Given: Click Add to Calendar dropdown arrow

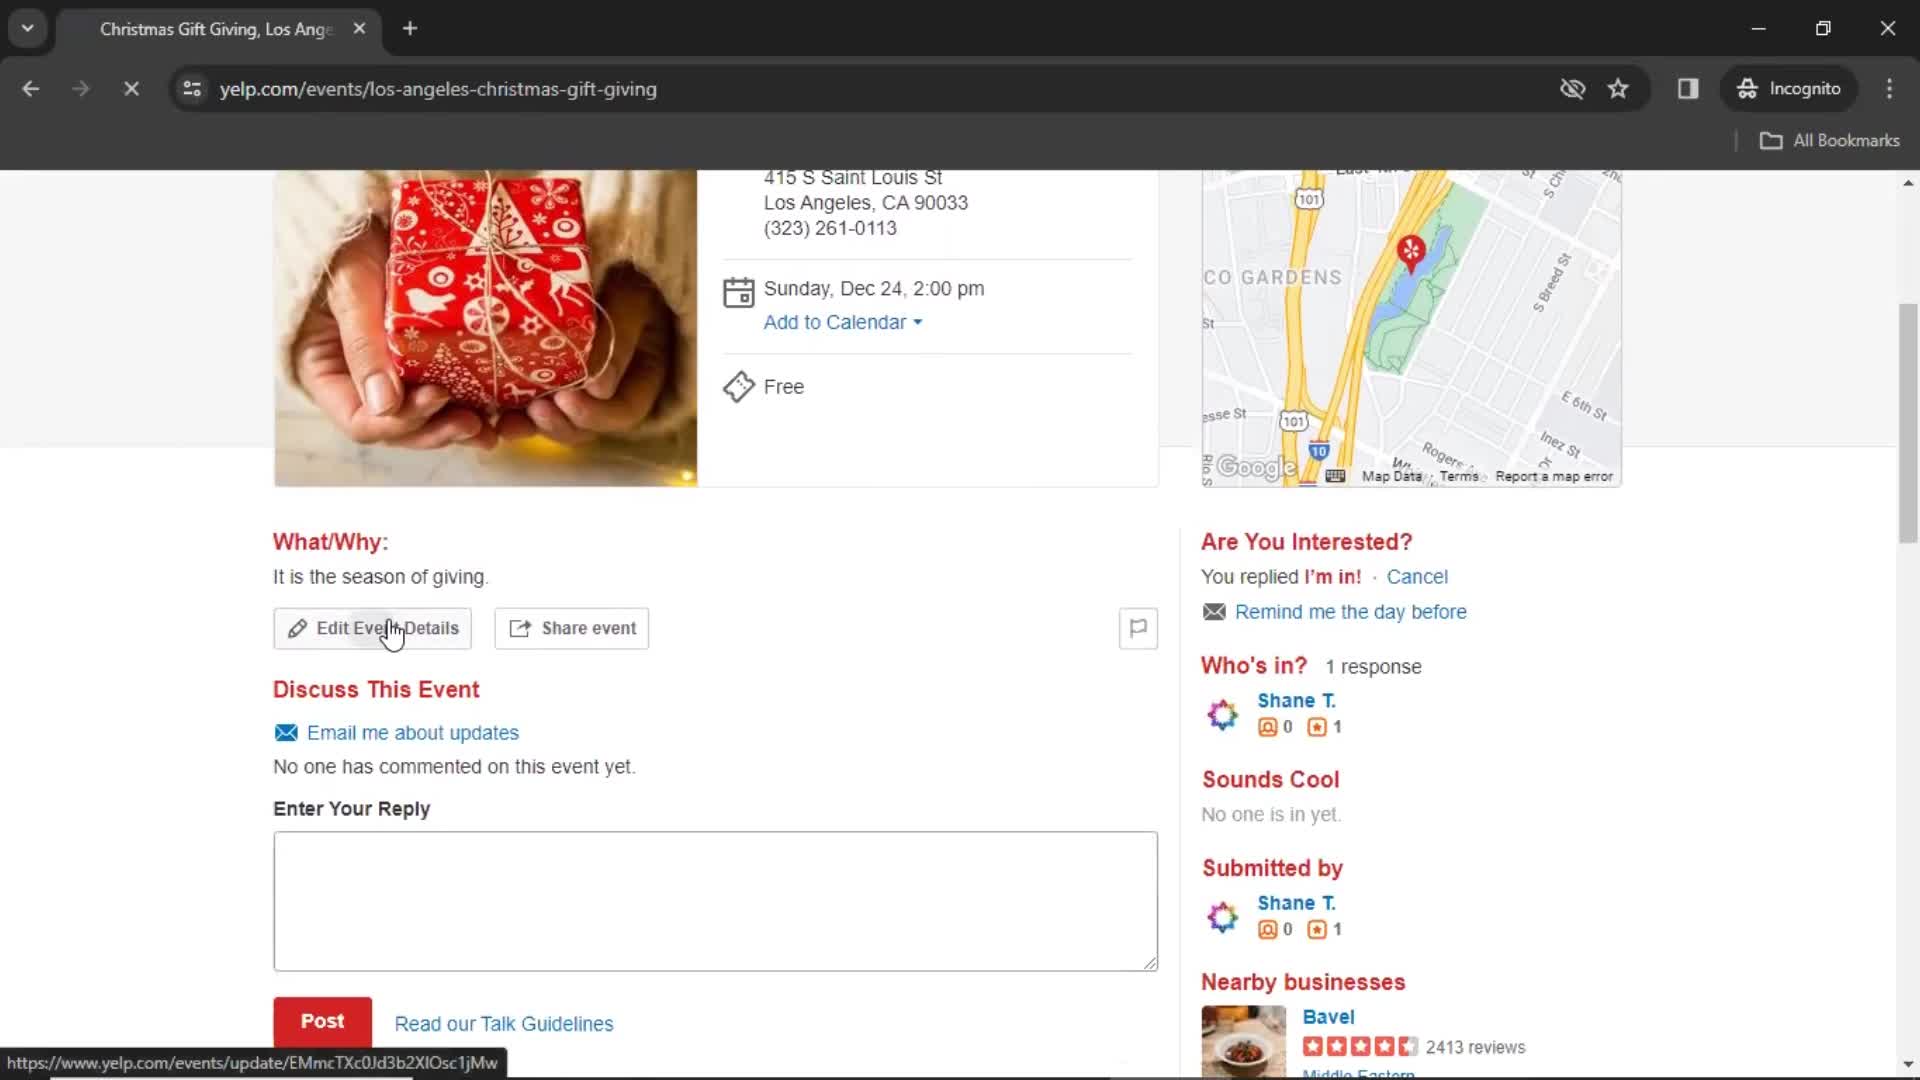Looking at the screenshot, I should point(919,322).
